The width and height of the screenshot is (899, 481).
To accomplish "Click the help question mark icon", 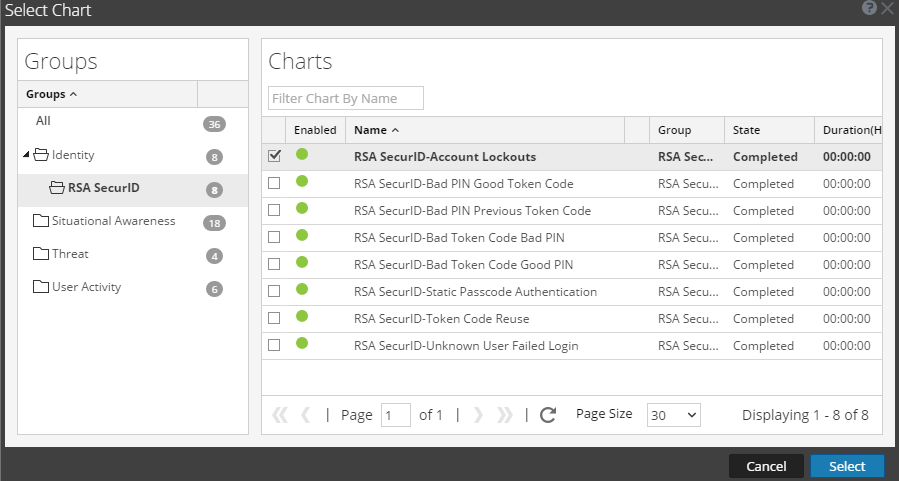I will point(869,7).
